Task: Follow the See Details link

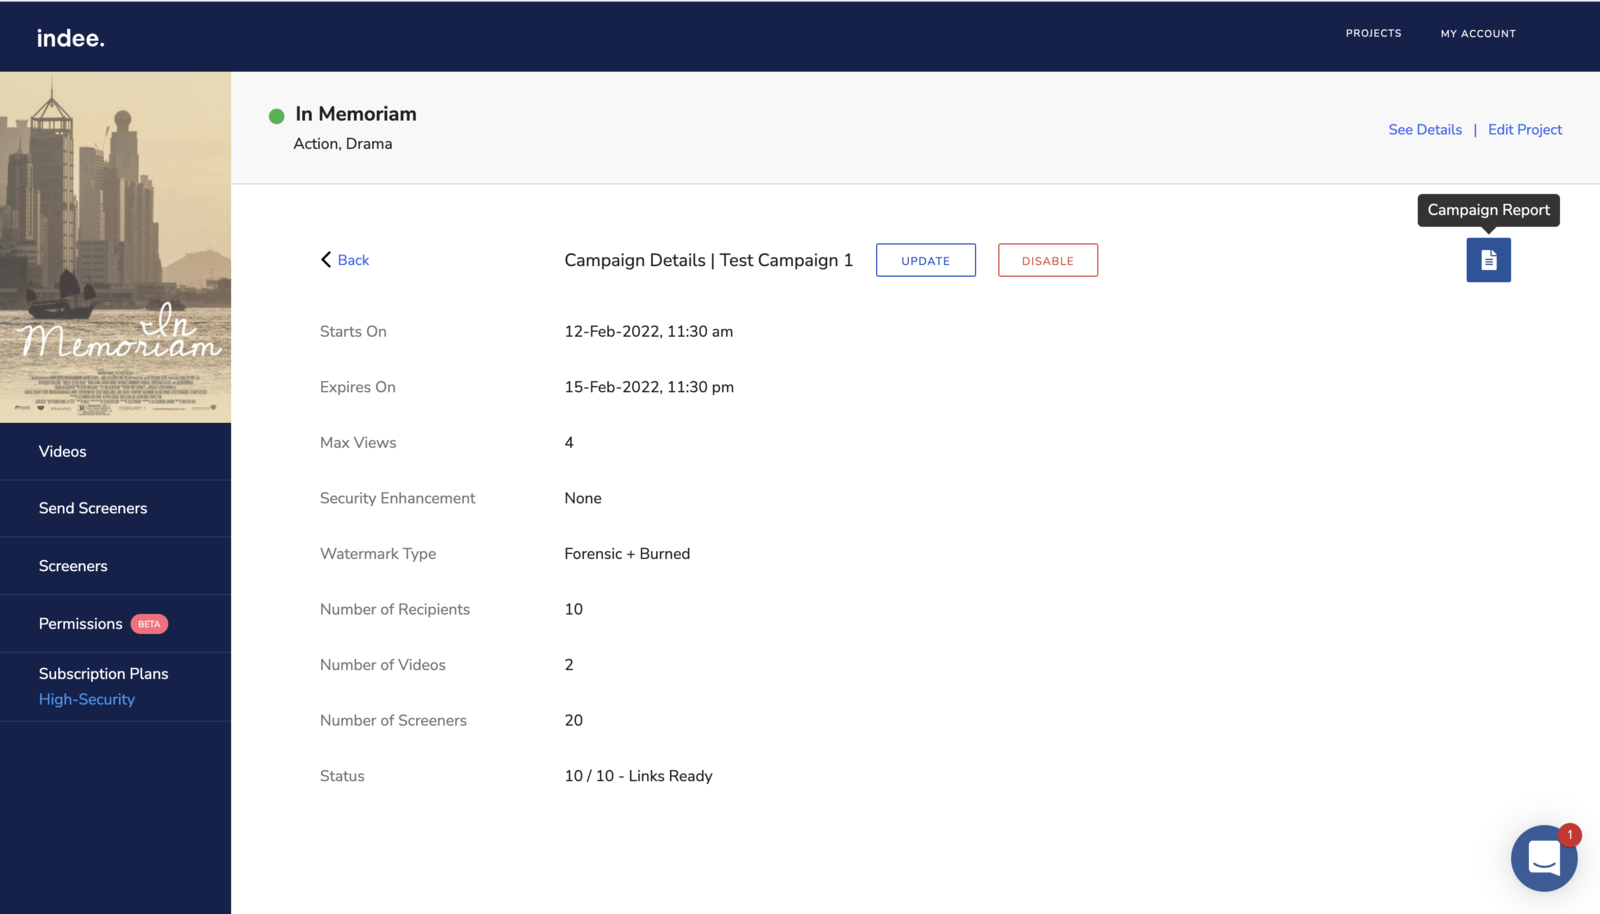Action: click(x=1424, y=130)
